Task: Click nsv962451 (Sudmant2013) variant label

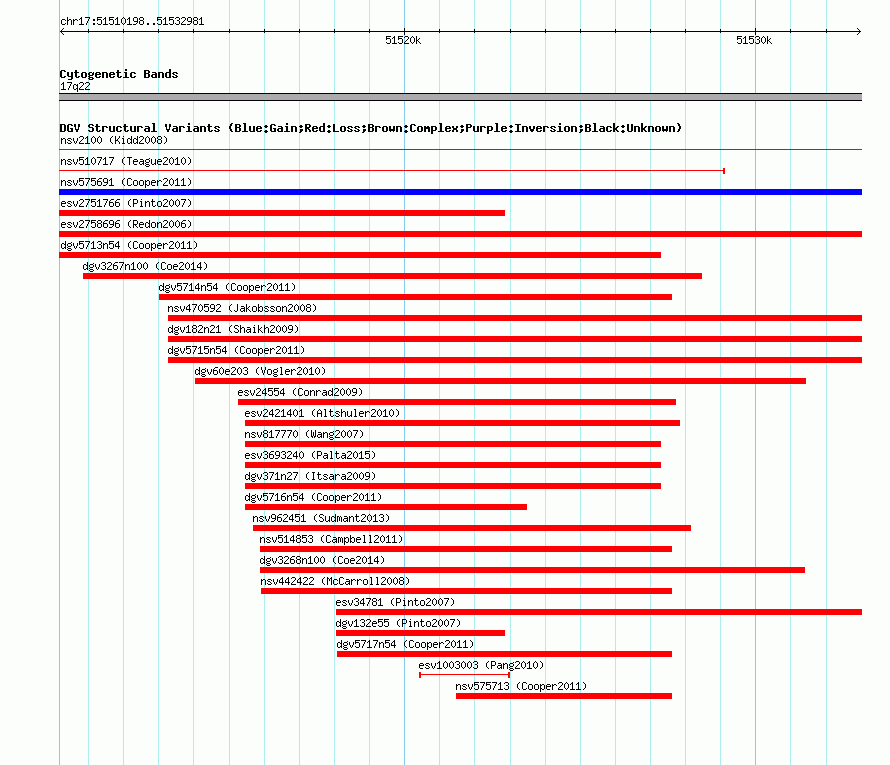Action: click(321, 518)
